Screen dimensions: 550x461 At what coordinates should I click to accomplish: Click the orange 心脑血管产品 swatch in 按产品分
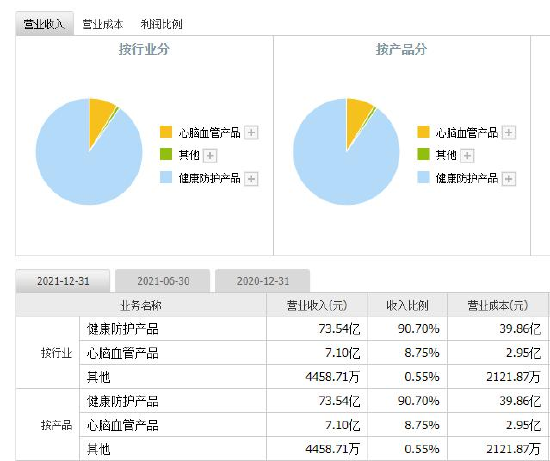pos(423,132)
